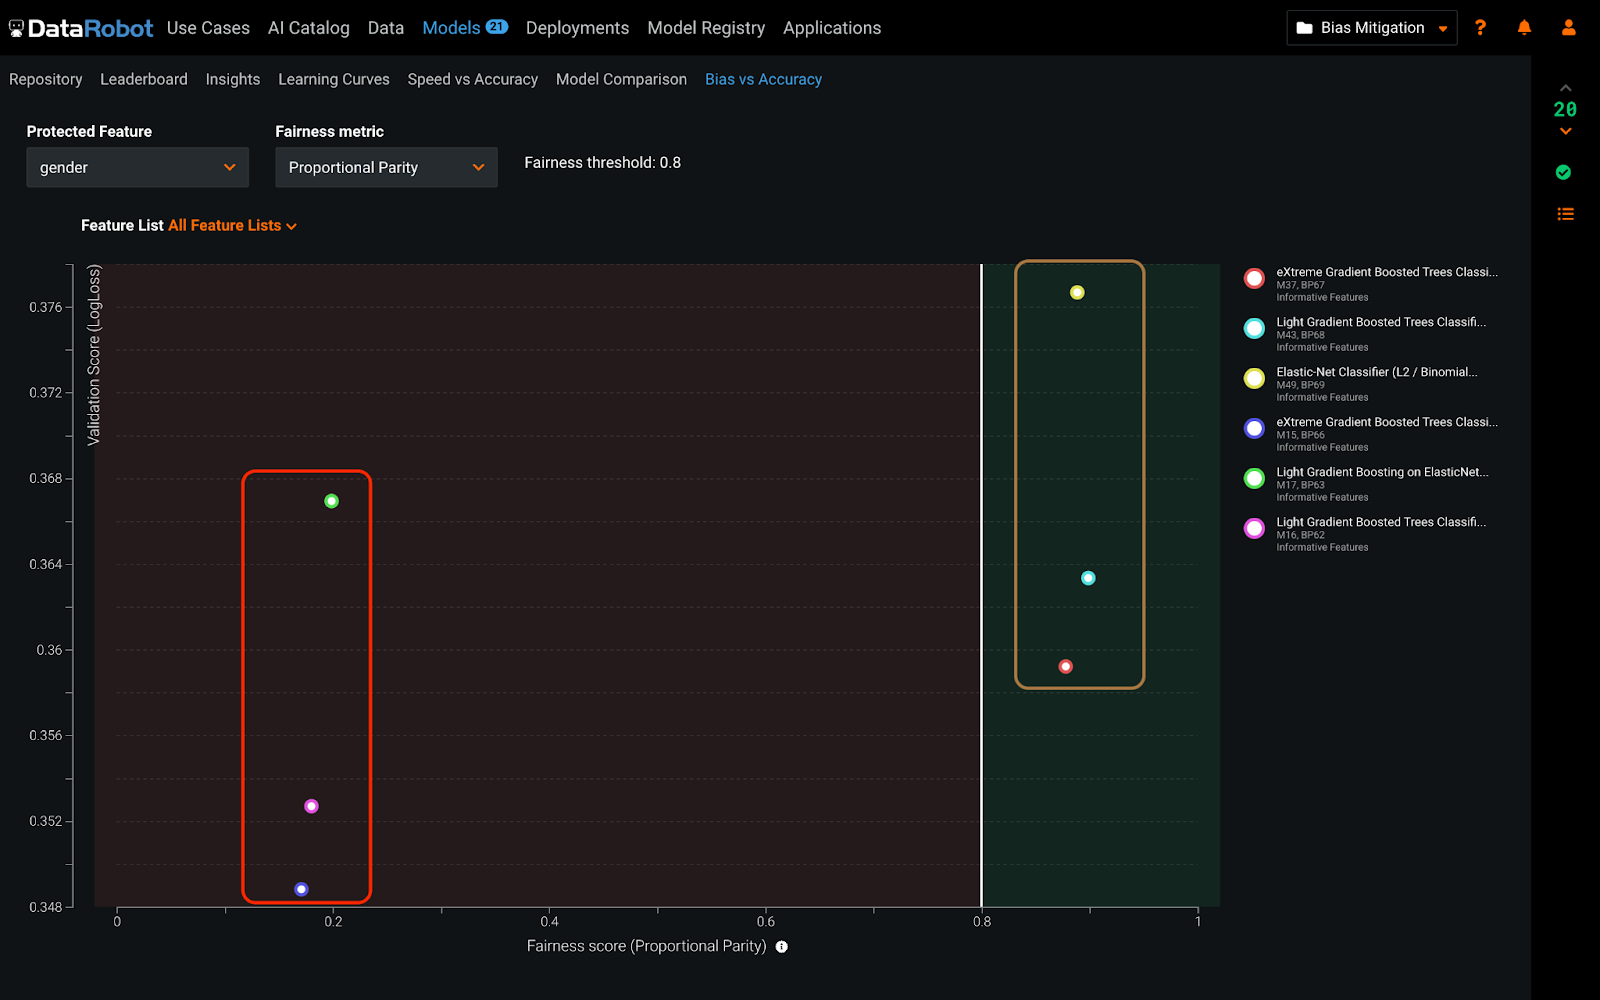The width and height of the screenshot is (1600, 1000).
Task: Click the yellow legend swatch for Elastic-Net M49
Action: point(1254,378)
